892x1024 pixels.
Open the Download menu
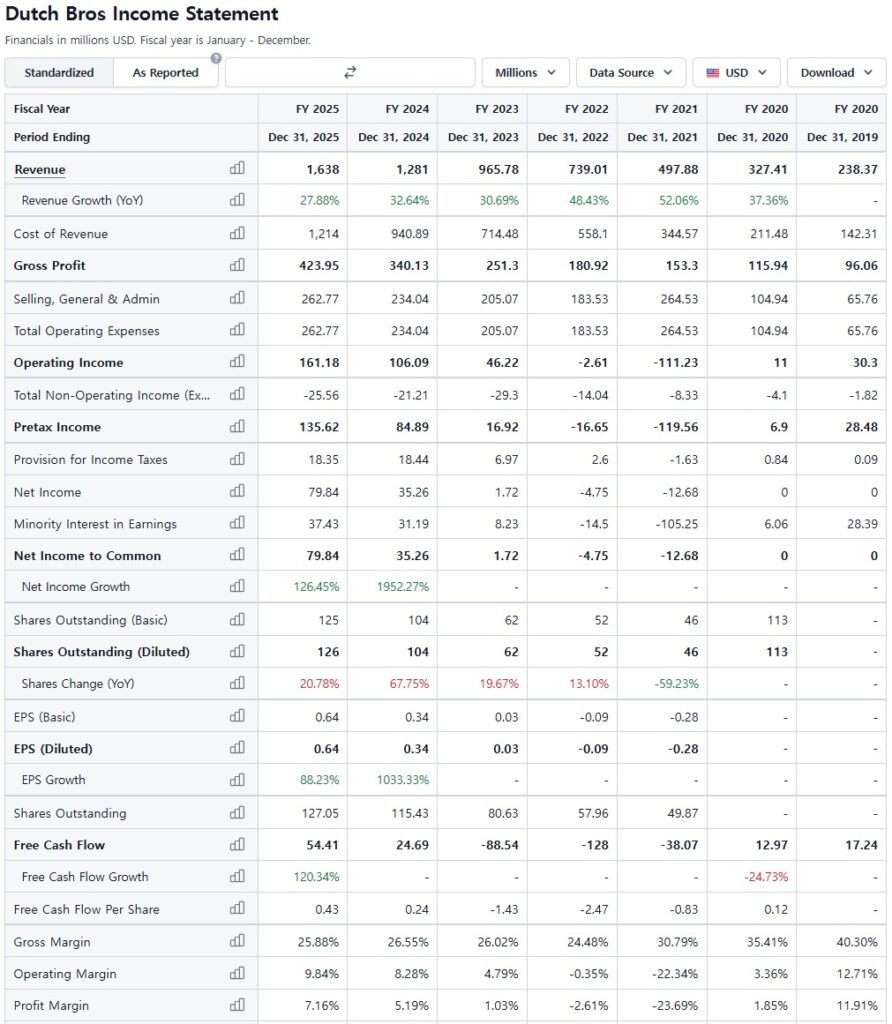836,73
